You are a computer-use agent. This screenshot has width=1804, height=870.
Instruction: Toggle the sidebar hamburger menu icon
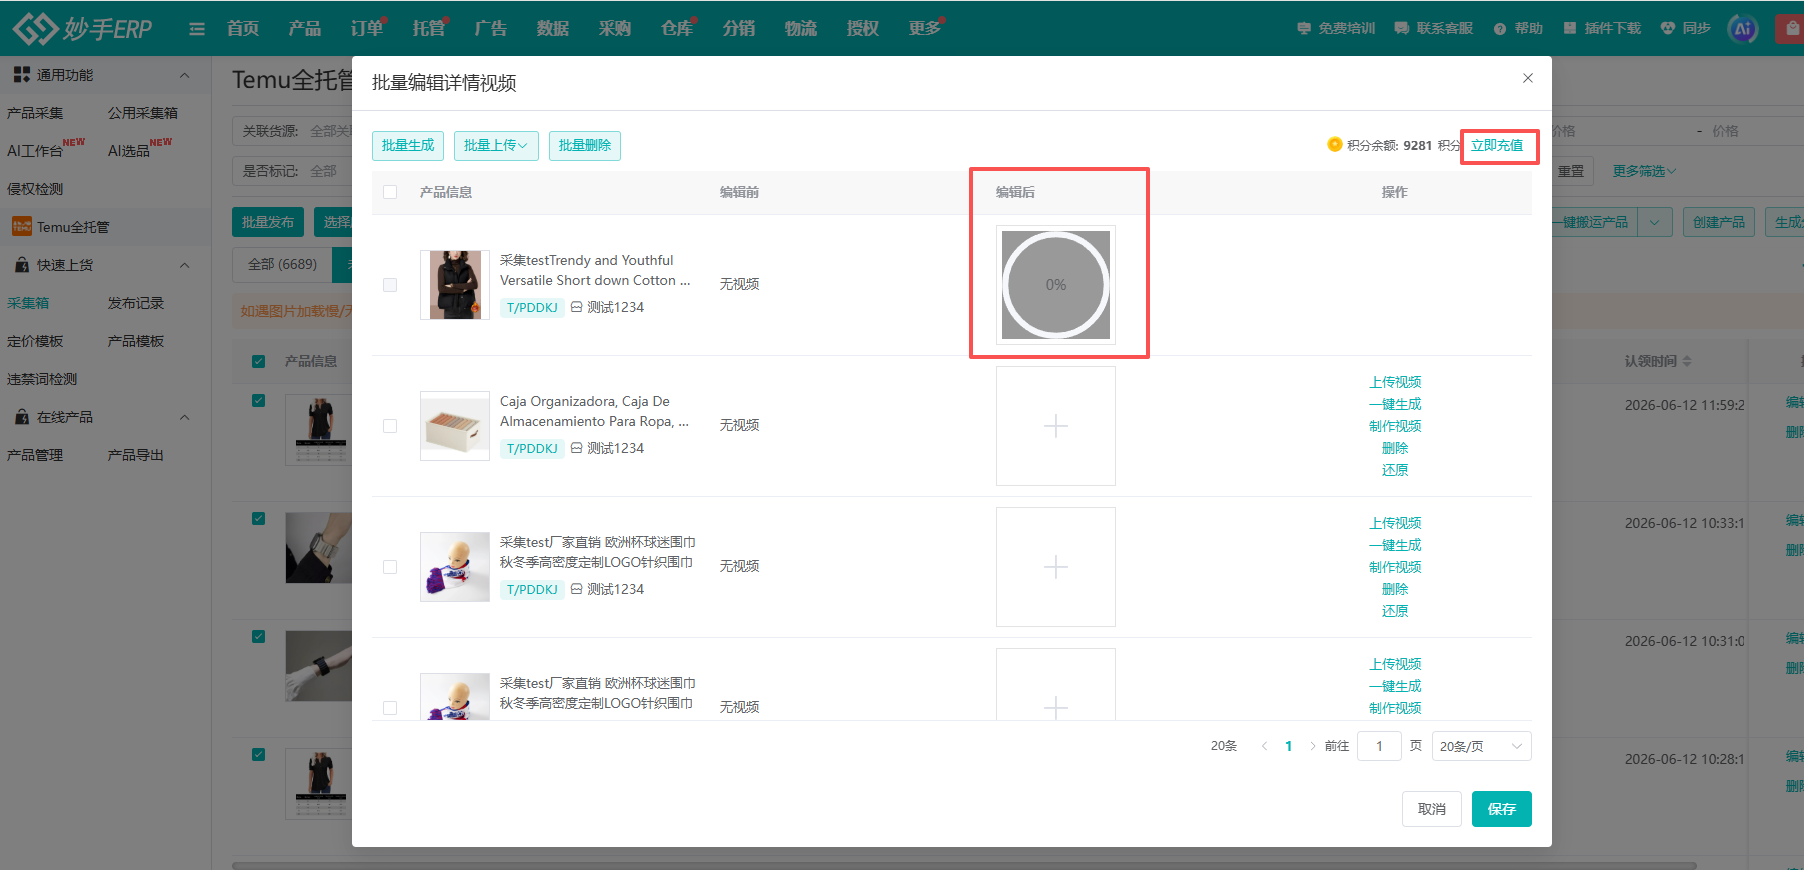pos(197,29)
